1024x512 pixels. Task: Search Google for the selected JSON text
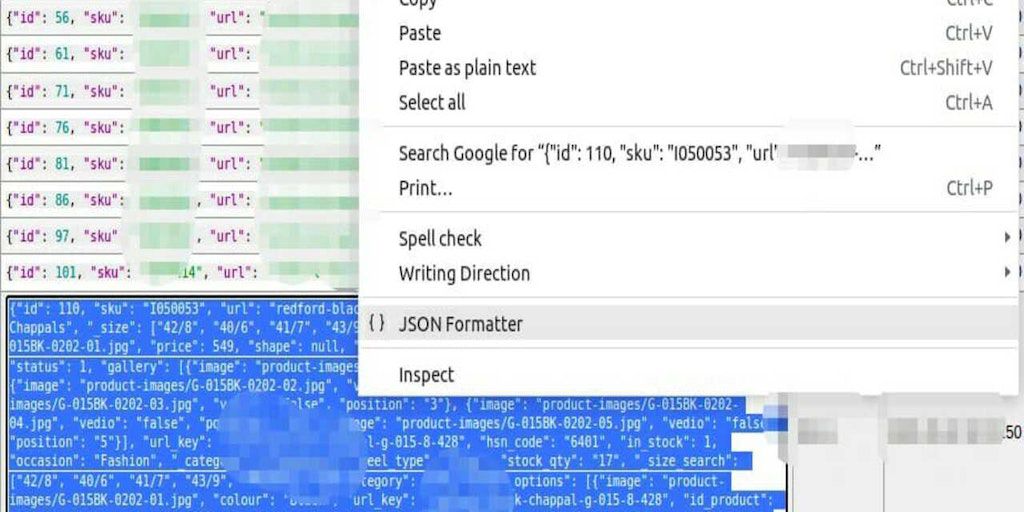pyautogui.click(x=638, y=153)
